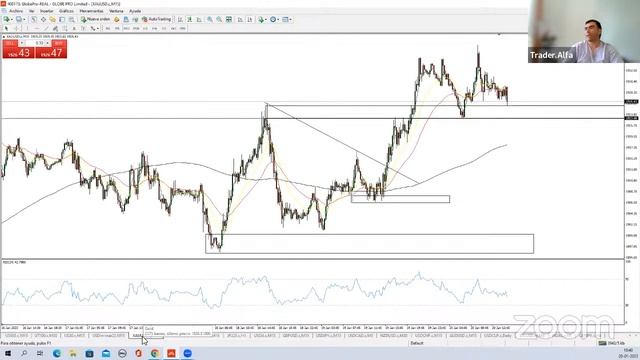Select the crosshair tool

[x=16, y=28]
